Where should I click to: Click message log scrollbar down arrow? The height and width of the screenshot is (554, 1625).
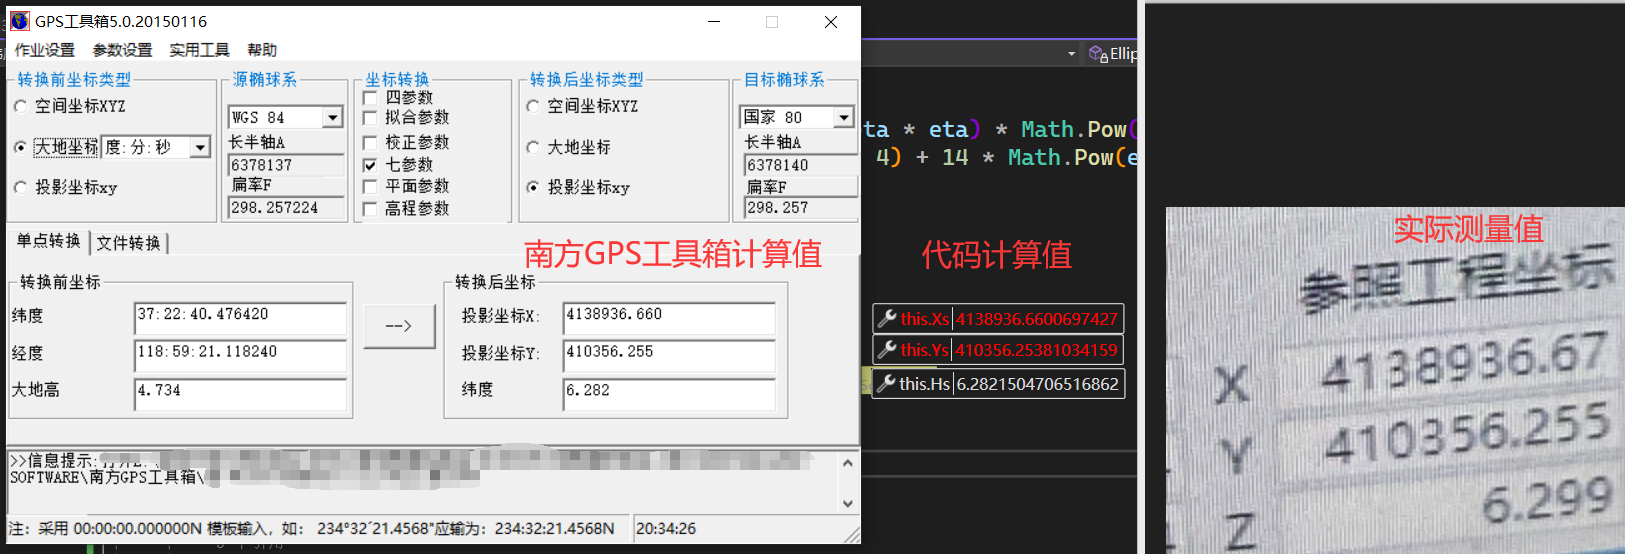(848, 503)
